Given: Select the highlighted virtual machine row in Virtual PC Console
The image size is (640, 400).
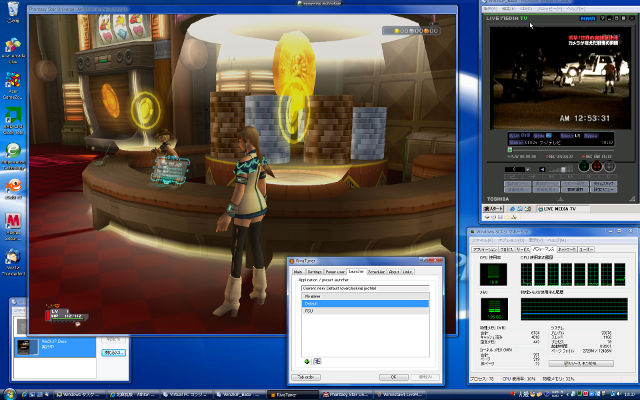Looking at the screenshot, I should pyautogui.click(x=55, y=347).
